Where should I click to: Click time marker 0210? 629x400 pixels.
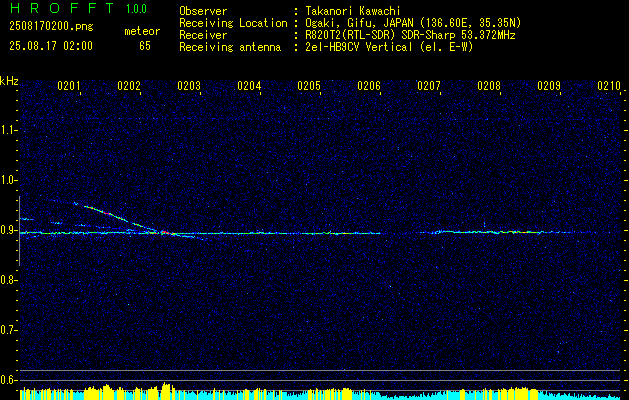[609, 86]
